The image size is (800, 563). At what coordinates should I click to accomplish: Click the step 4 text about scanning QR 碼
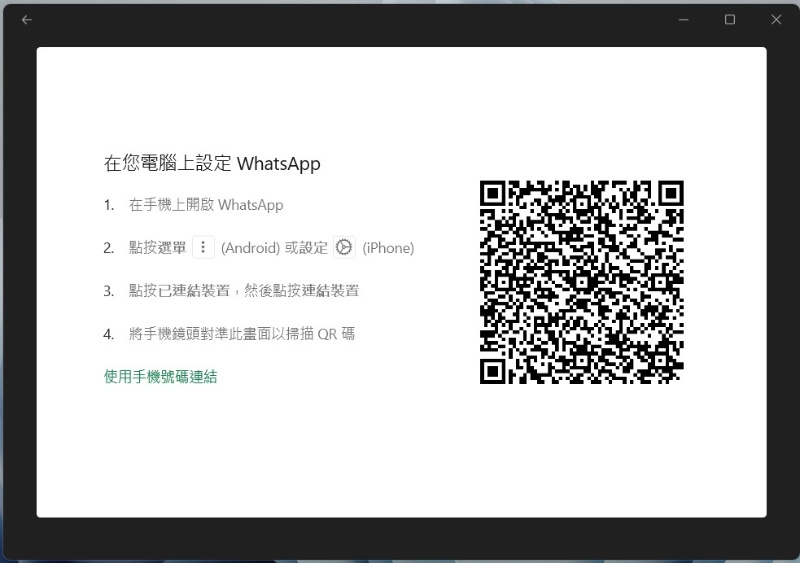(x=241, y=334)
